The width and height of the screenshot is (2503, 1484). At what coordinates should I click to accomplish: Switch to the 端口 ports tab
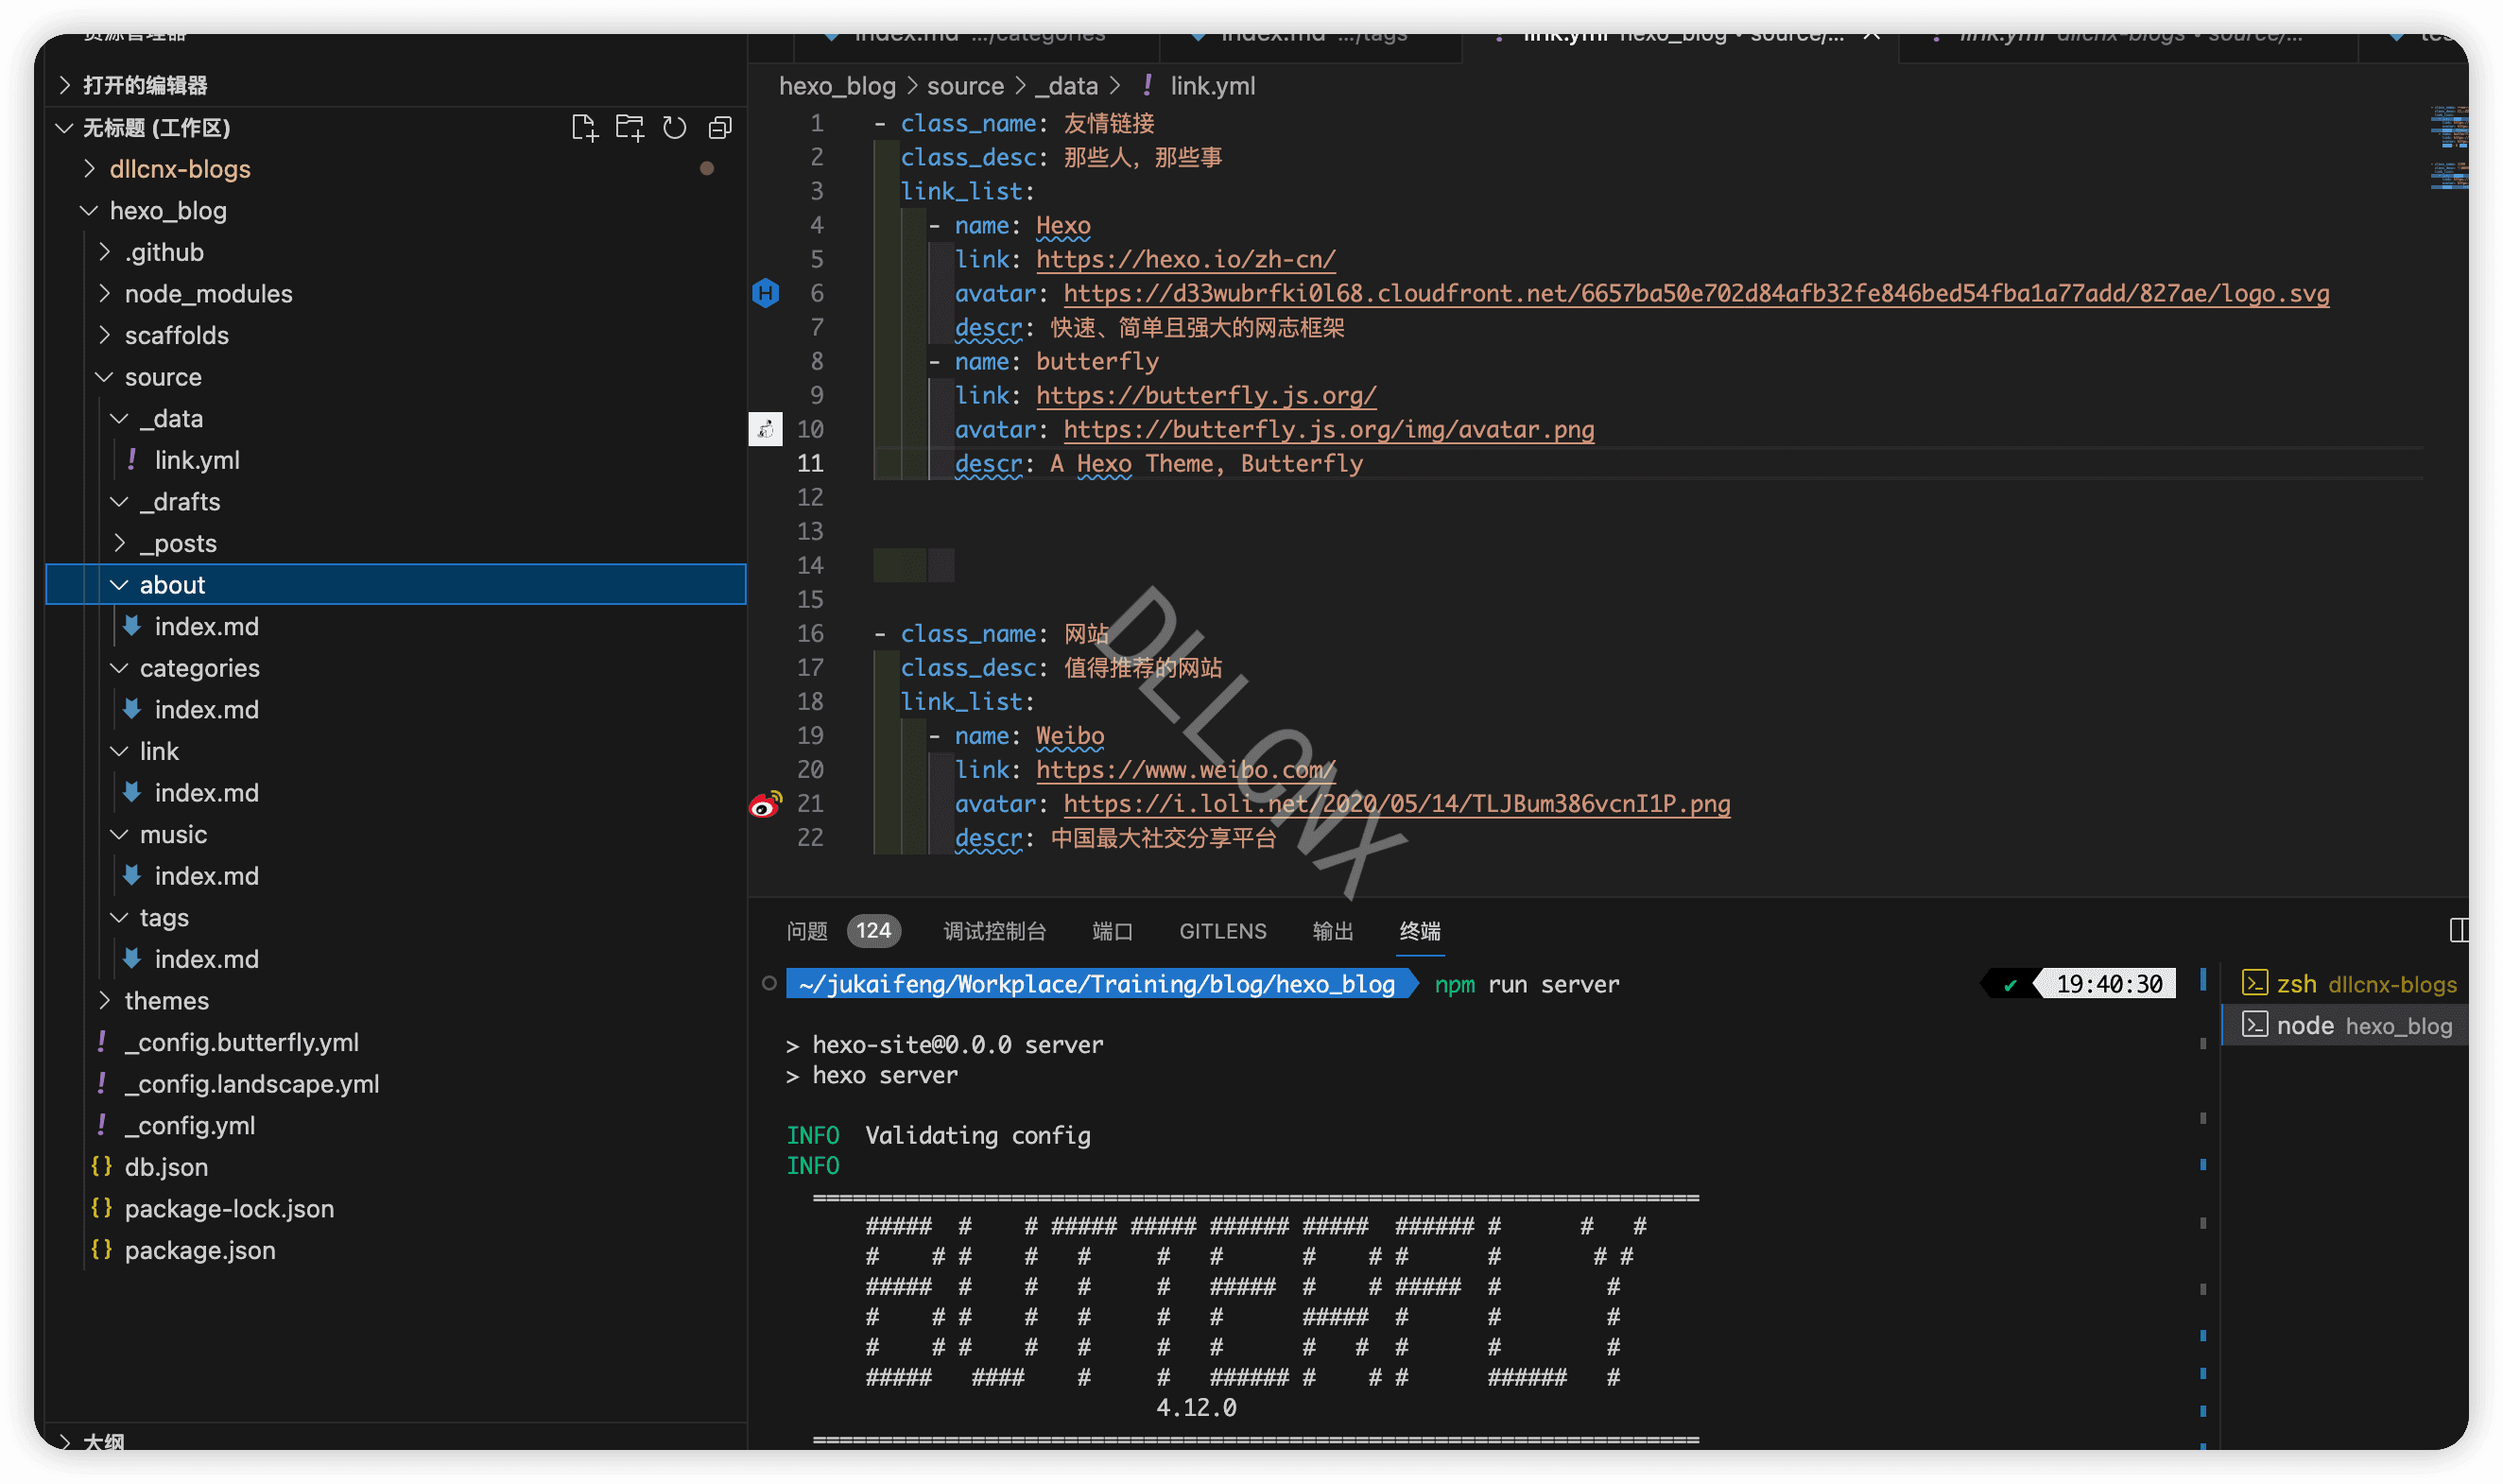(x=1112, y=931)
